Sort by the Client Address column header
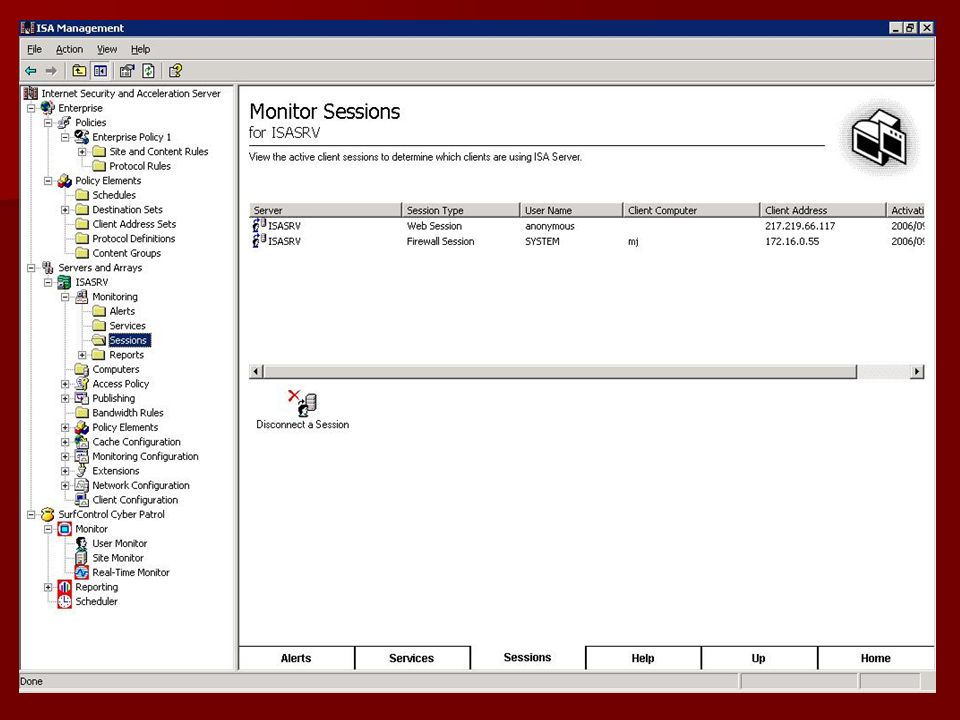 823,210
